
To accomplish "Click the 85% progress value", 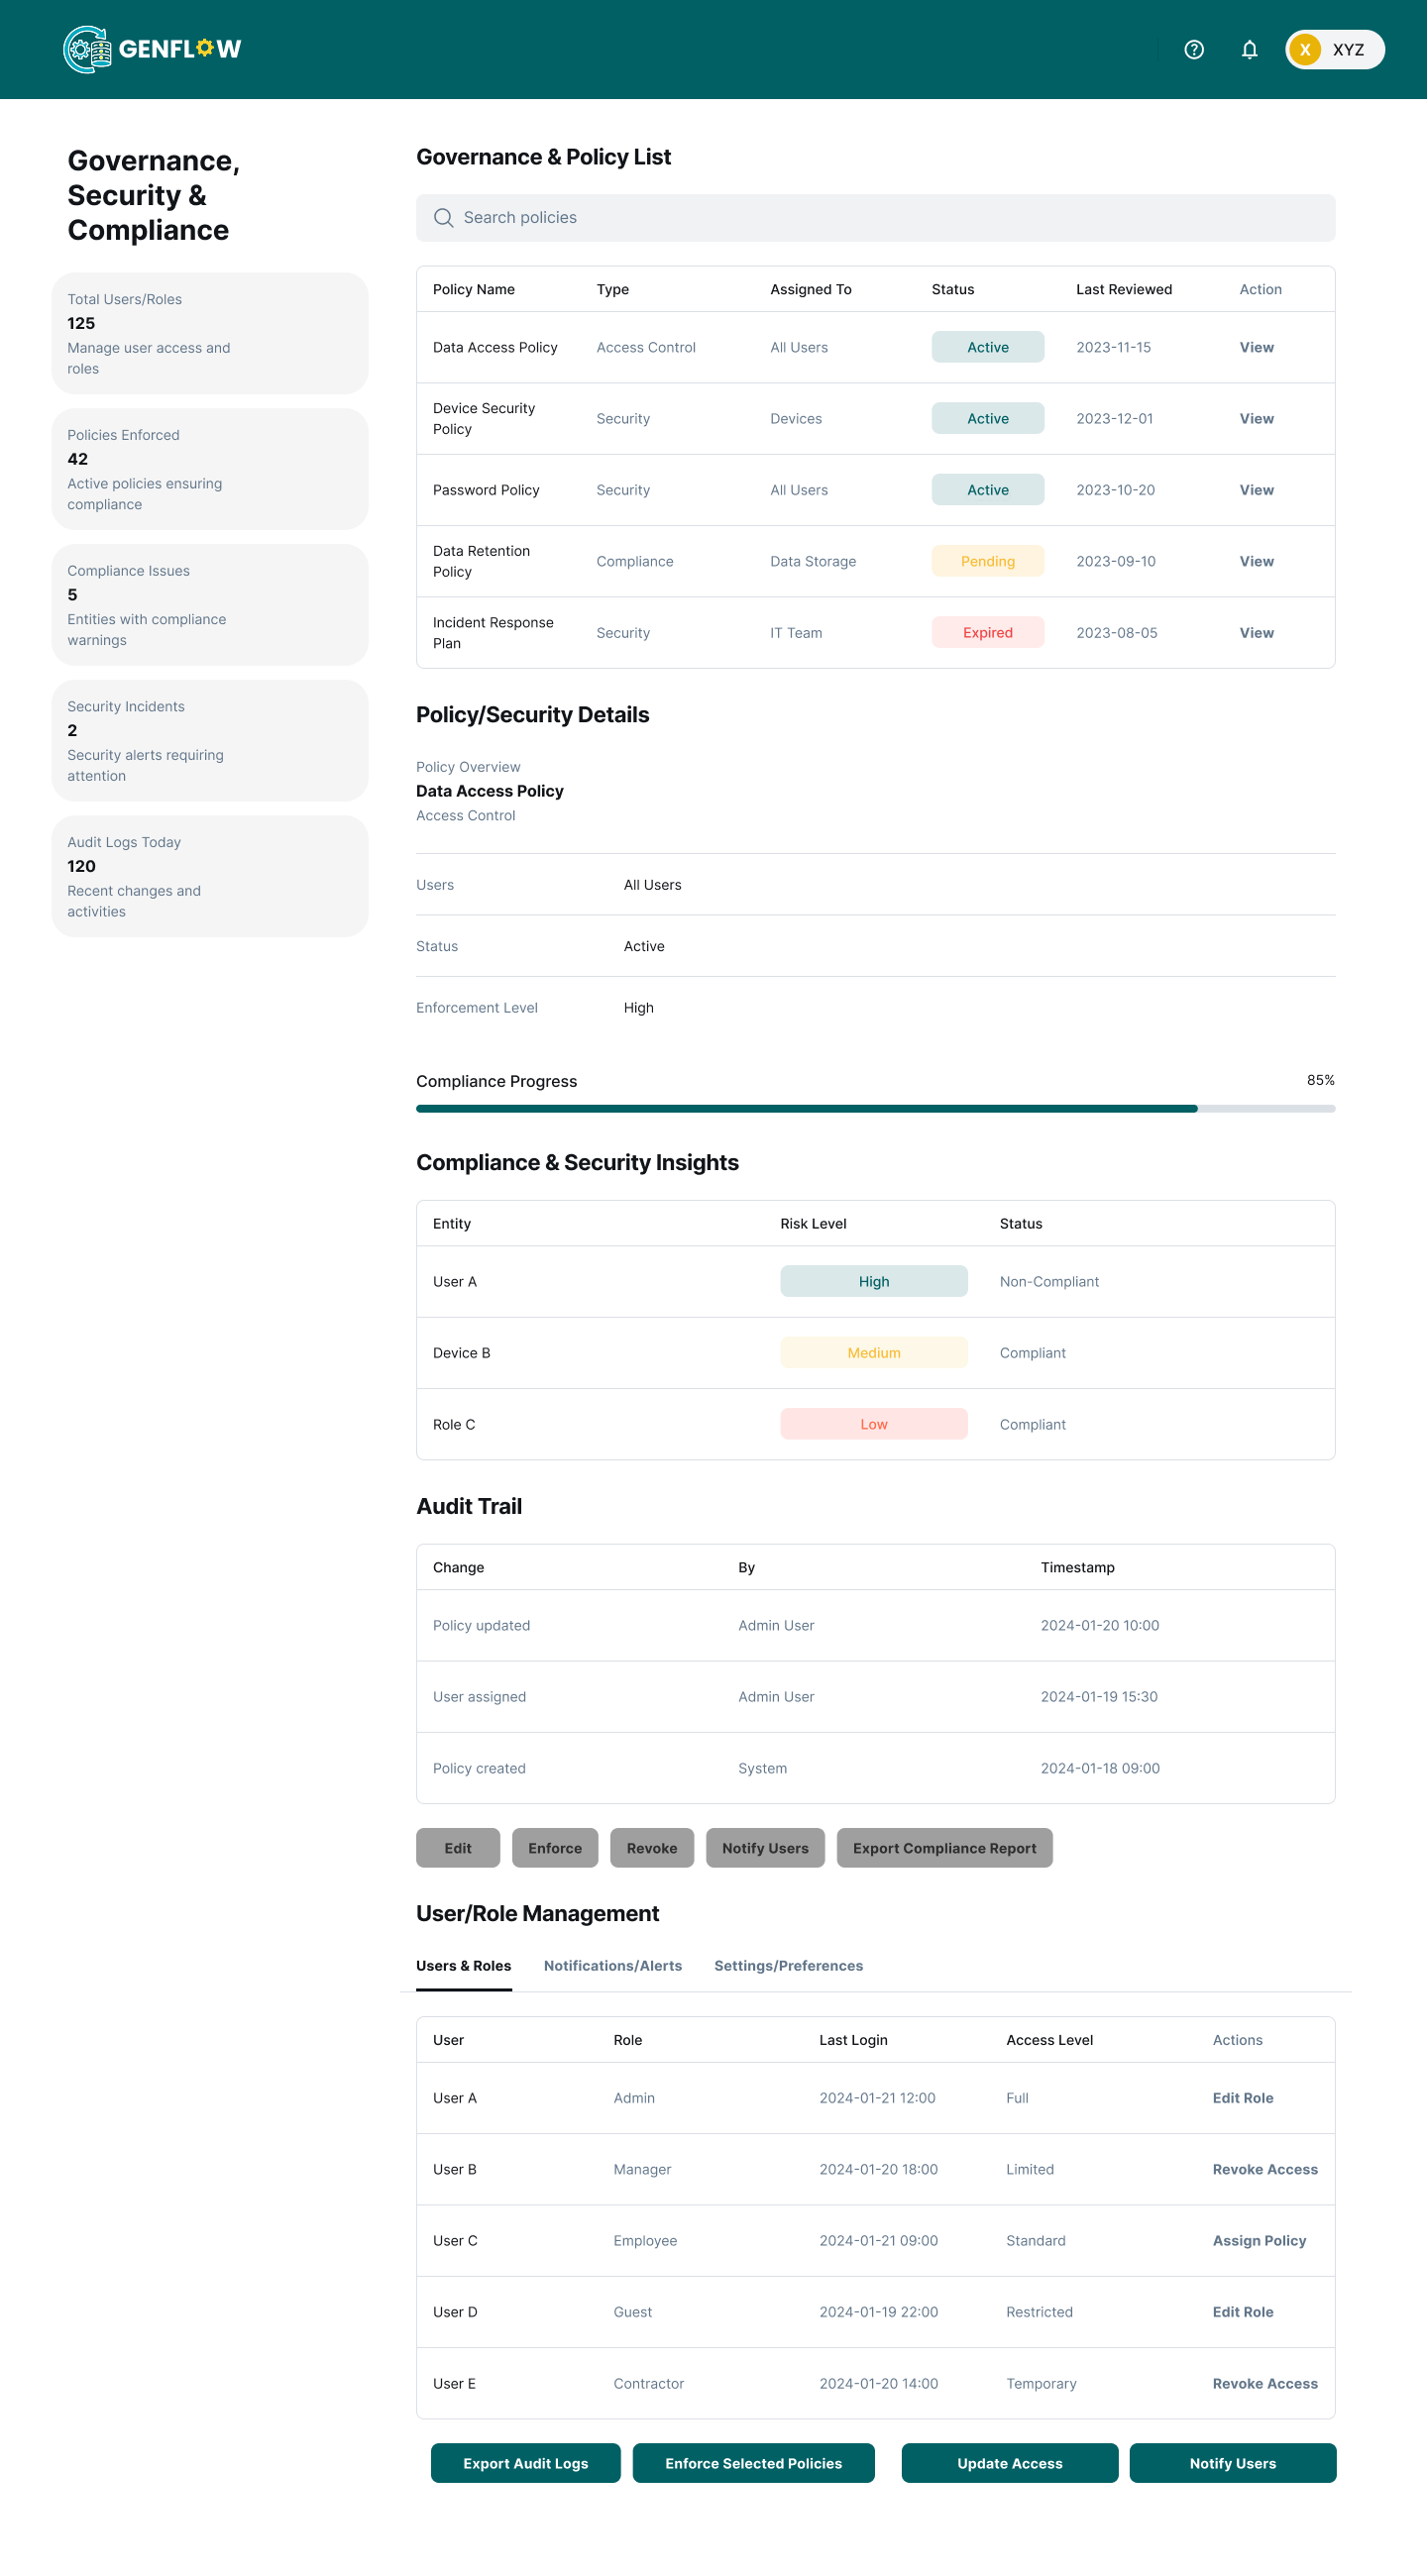I will 1320,1080.
